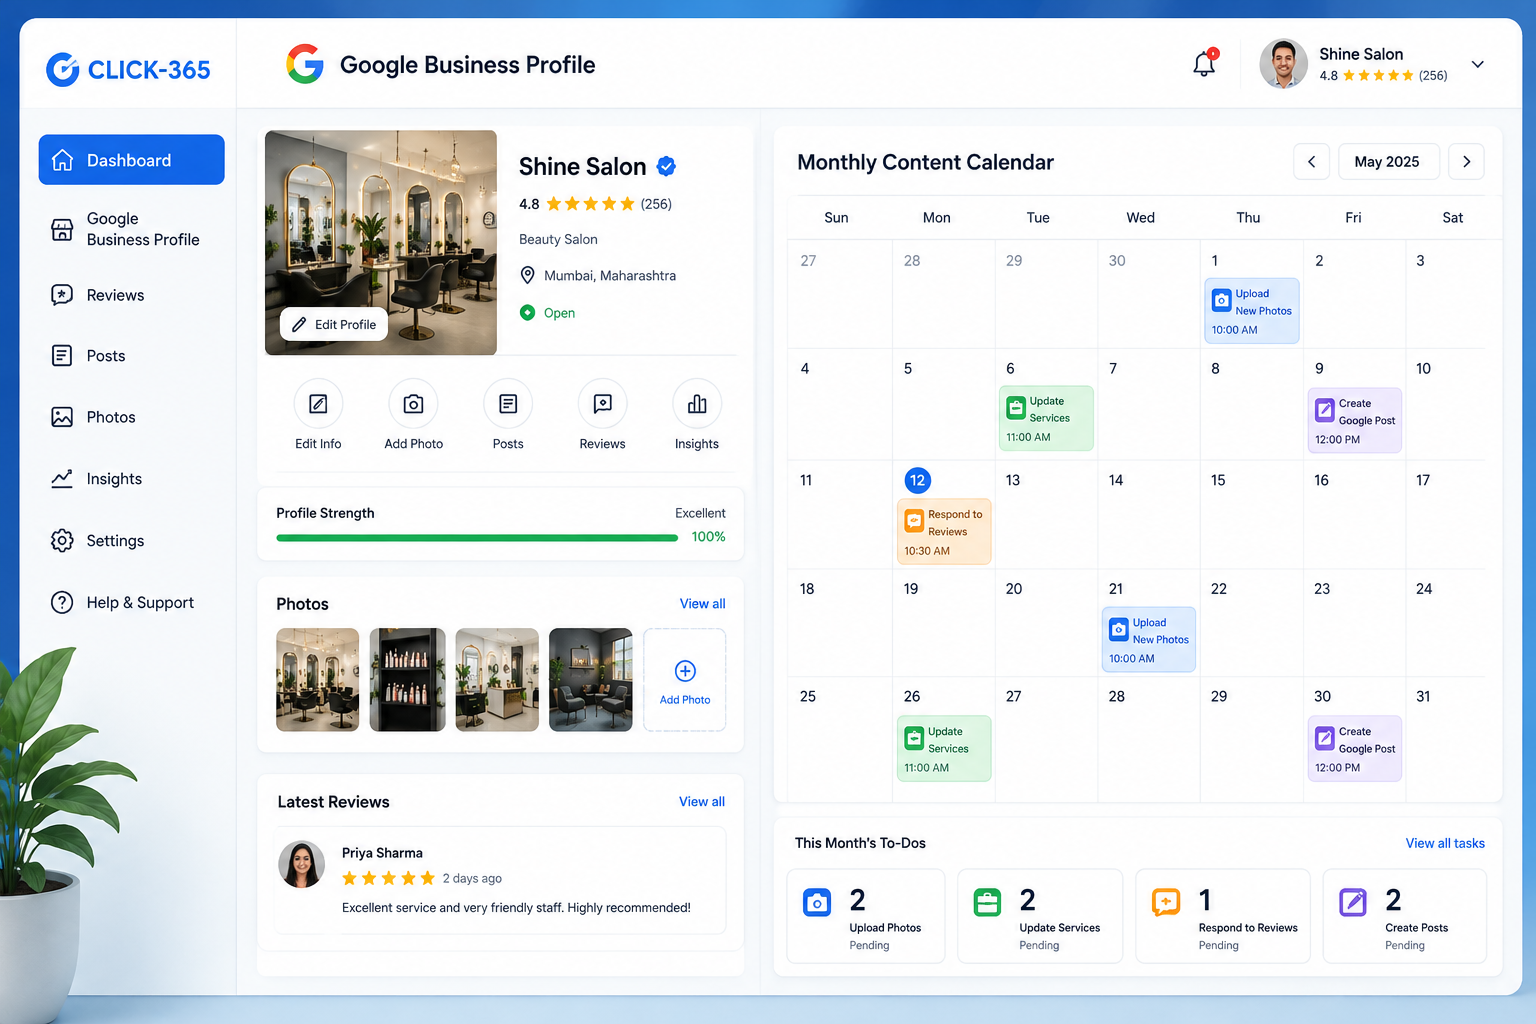Open May 12 Respond to Reviews event

(x=944, y=532)
